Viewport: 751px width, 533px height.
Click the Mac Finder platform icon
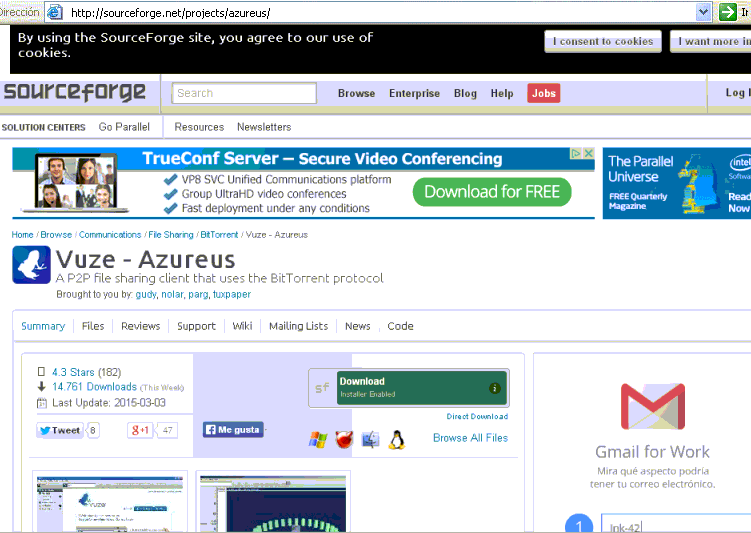[x=370, y=439]
